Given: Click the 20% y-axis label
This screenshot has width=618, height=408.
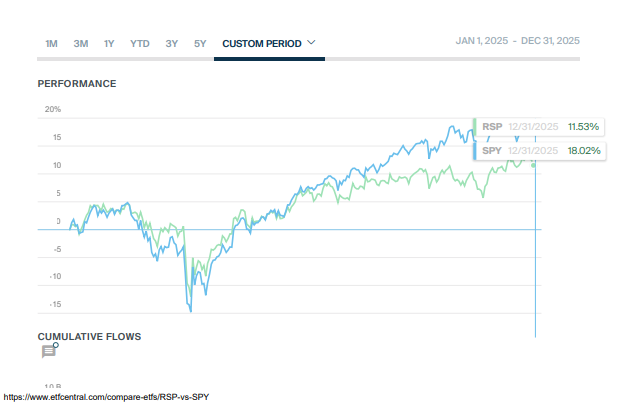Looking at the screenshot, I should tap(53, 109).
